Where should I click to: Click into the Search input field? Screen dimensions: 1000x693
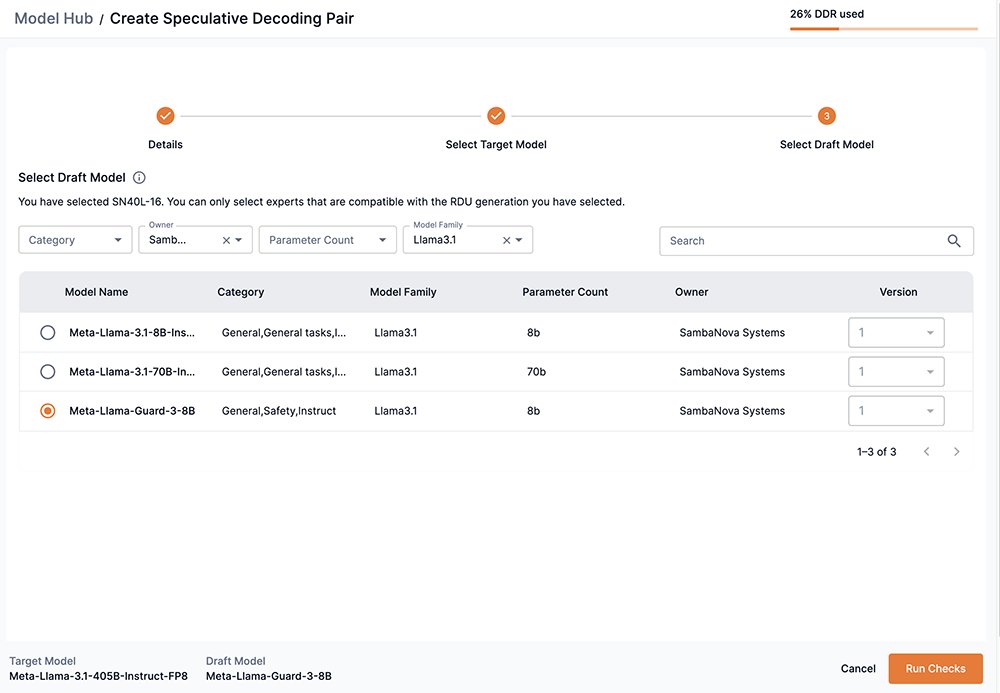(x=800, y=241)
